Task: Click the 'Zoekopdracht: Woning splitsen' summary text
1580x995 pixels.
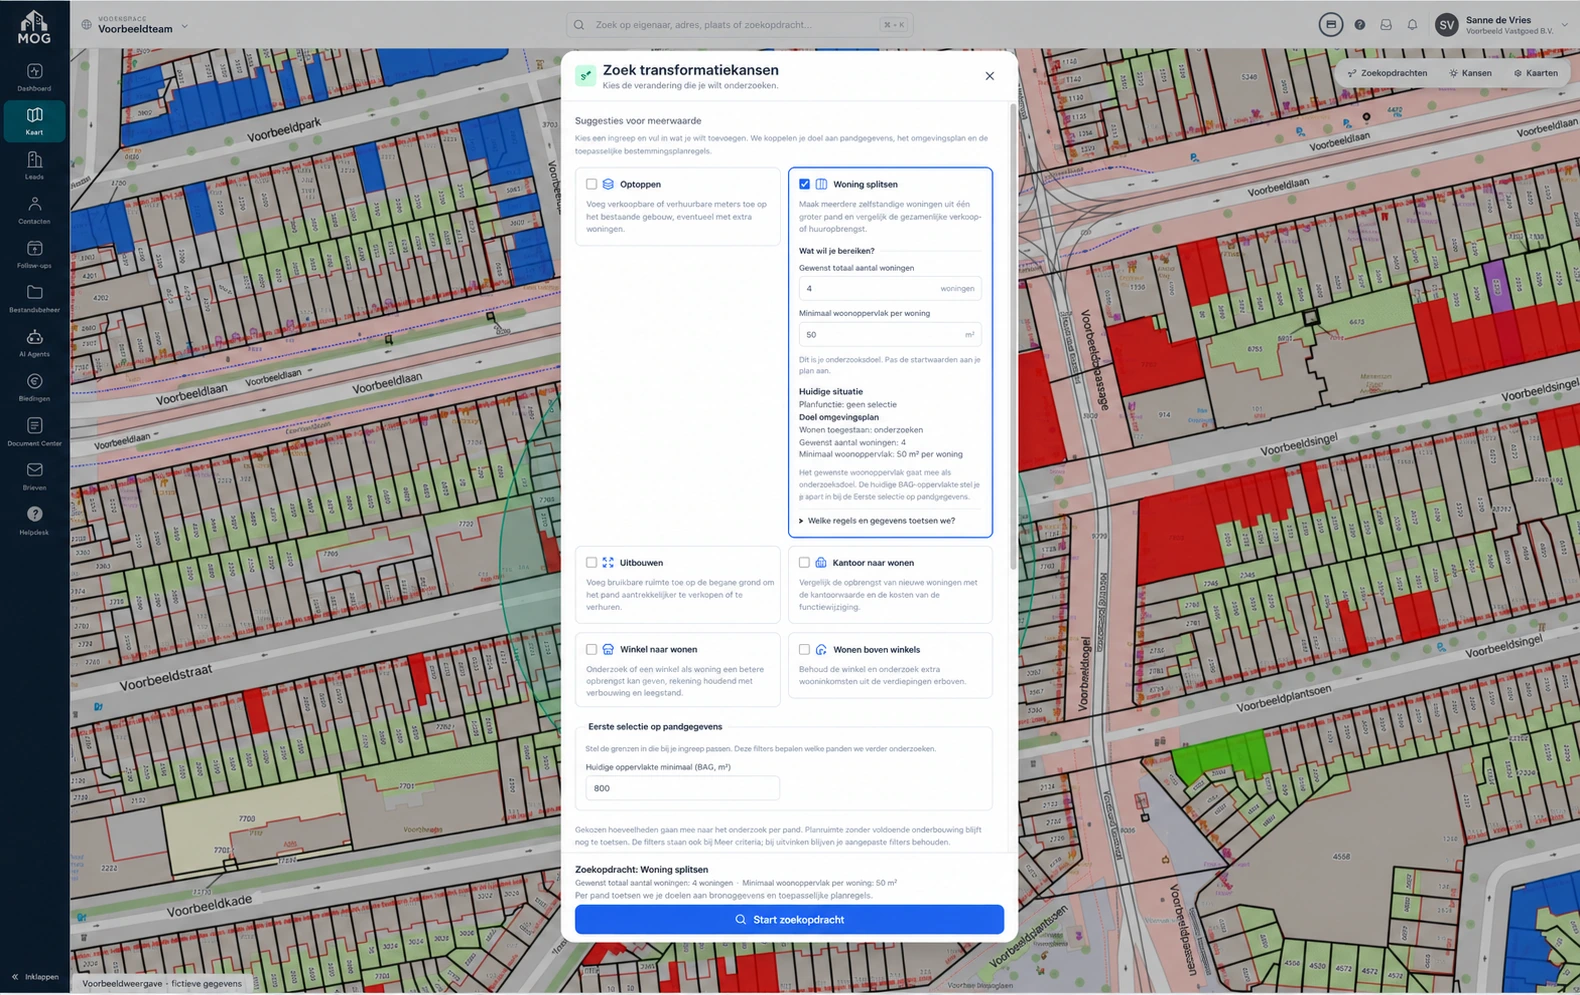Action: [x=641, y=870]
